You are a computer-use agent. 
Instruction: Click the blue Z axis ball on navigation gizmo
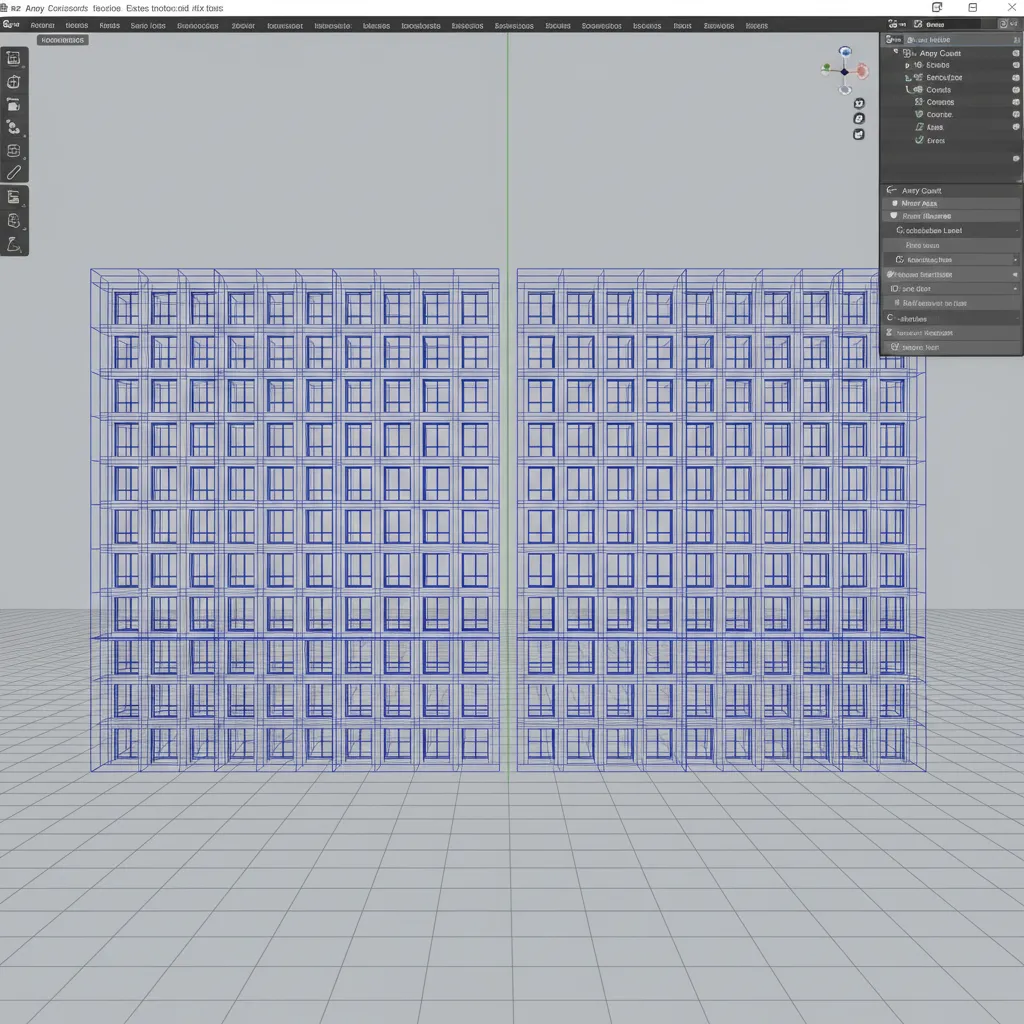coord(845,52)
